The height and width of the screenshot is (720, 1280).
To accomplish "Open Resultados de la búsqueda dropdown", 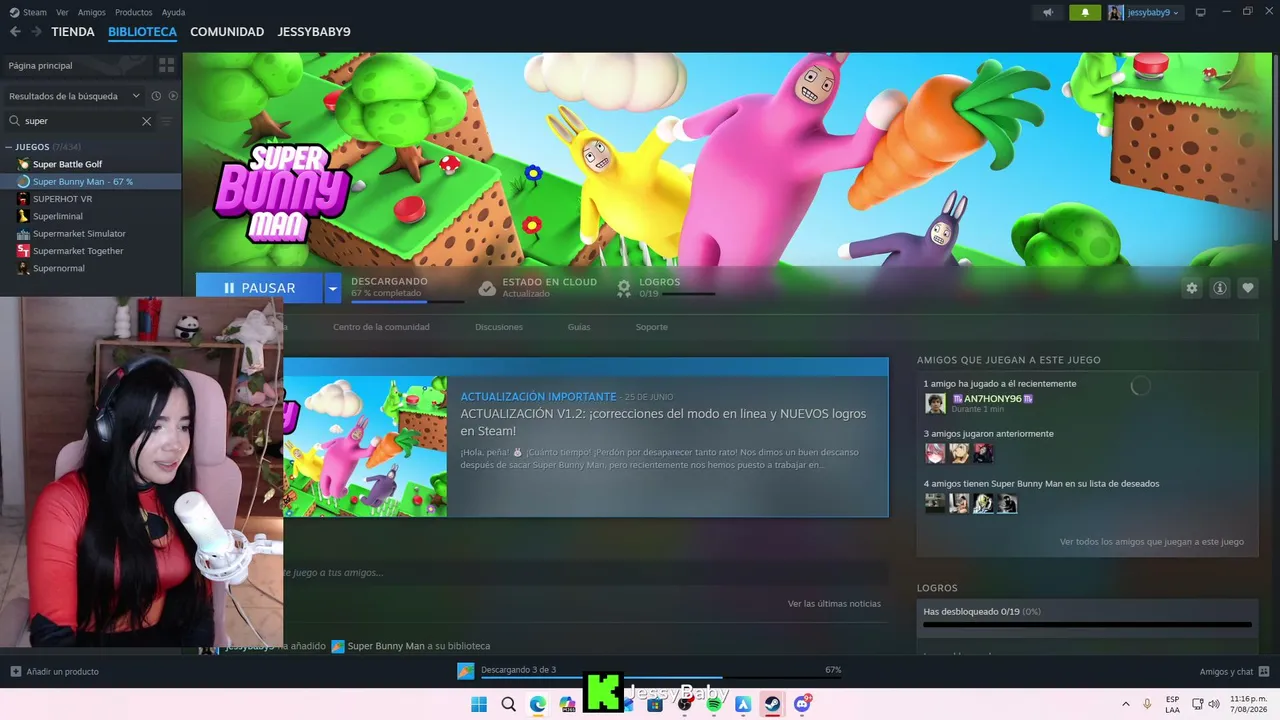I will (x=74, y=96).
